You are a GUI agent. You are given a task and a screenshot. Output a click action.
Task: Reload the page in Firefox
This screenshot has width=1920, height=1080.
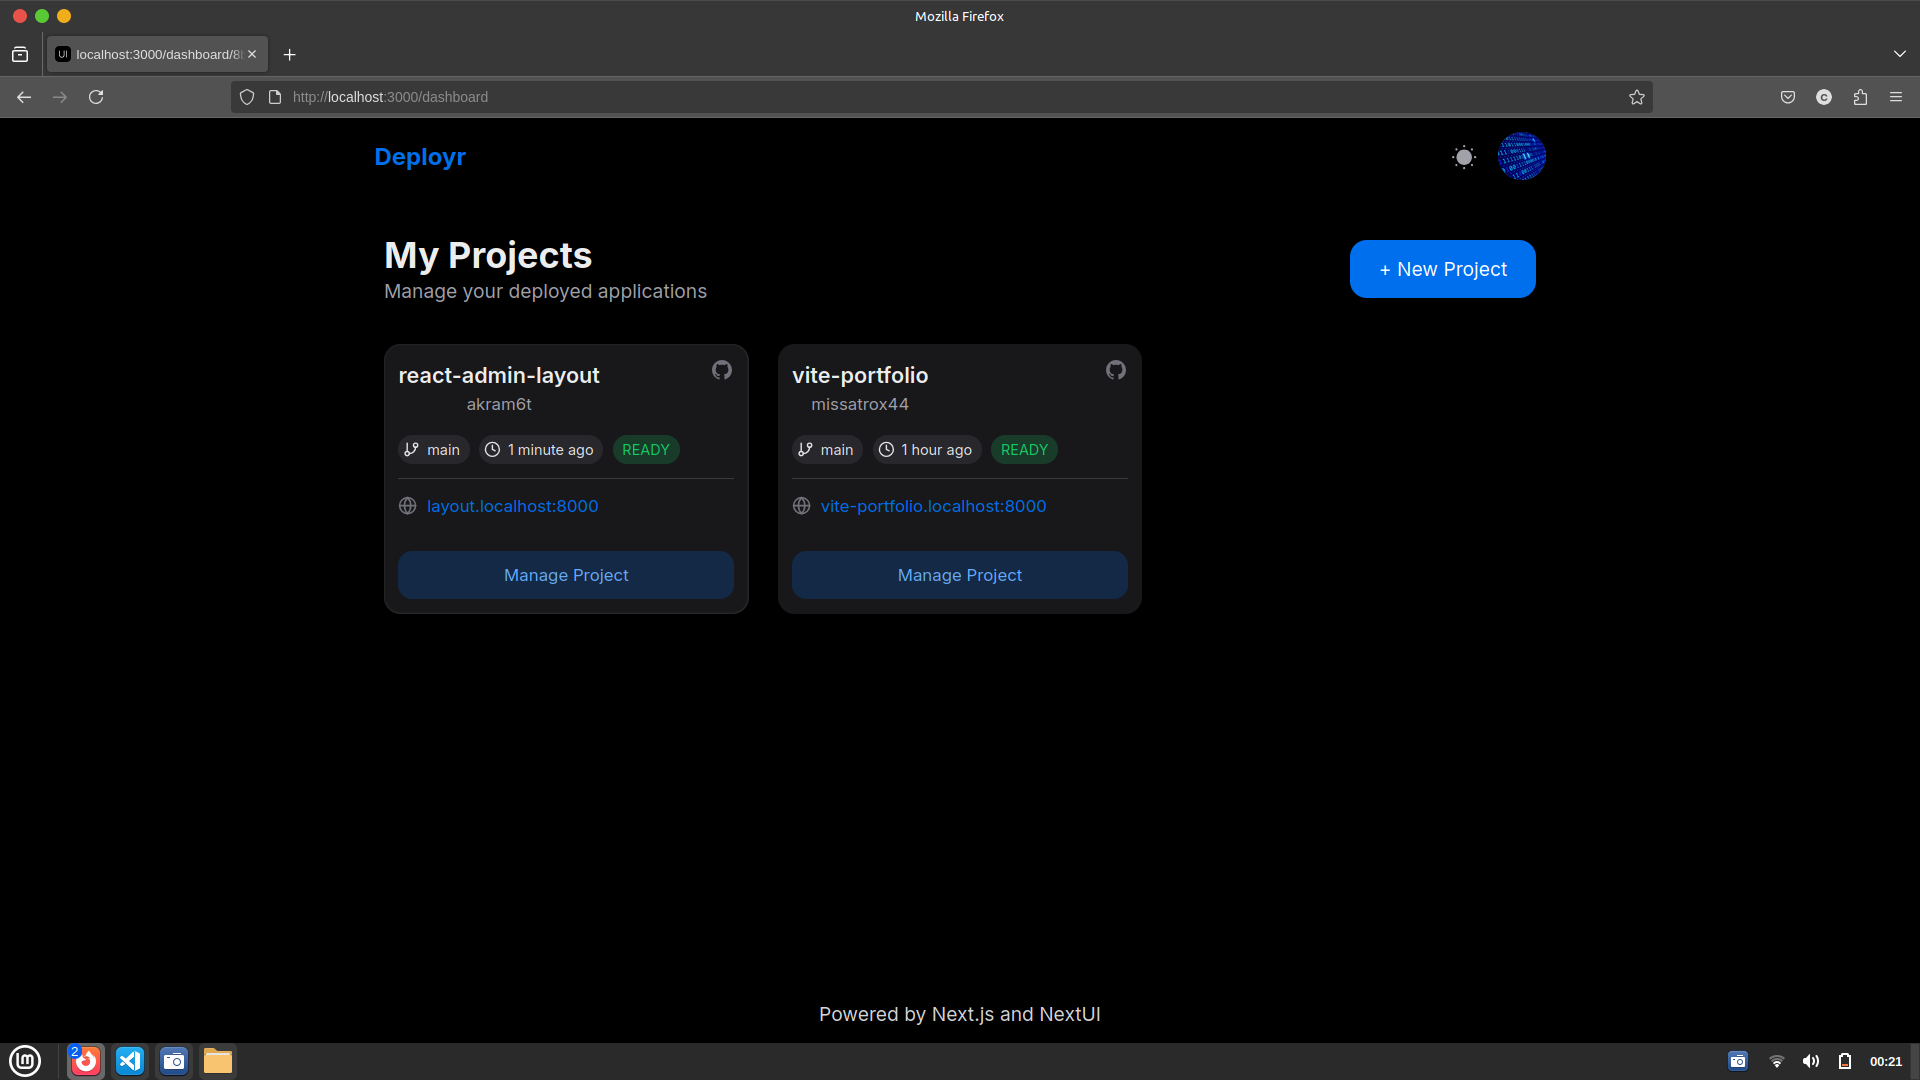tap(96, 97)
